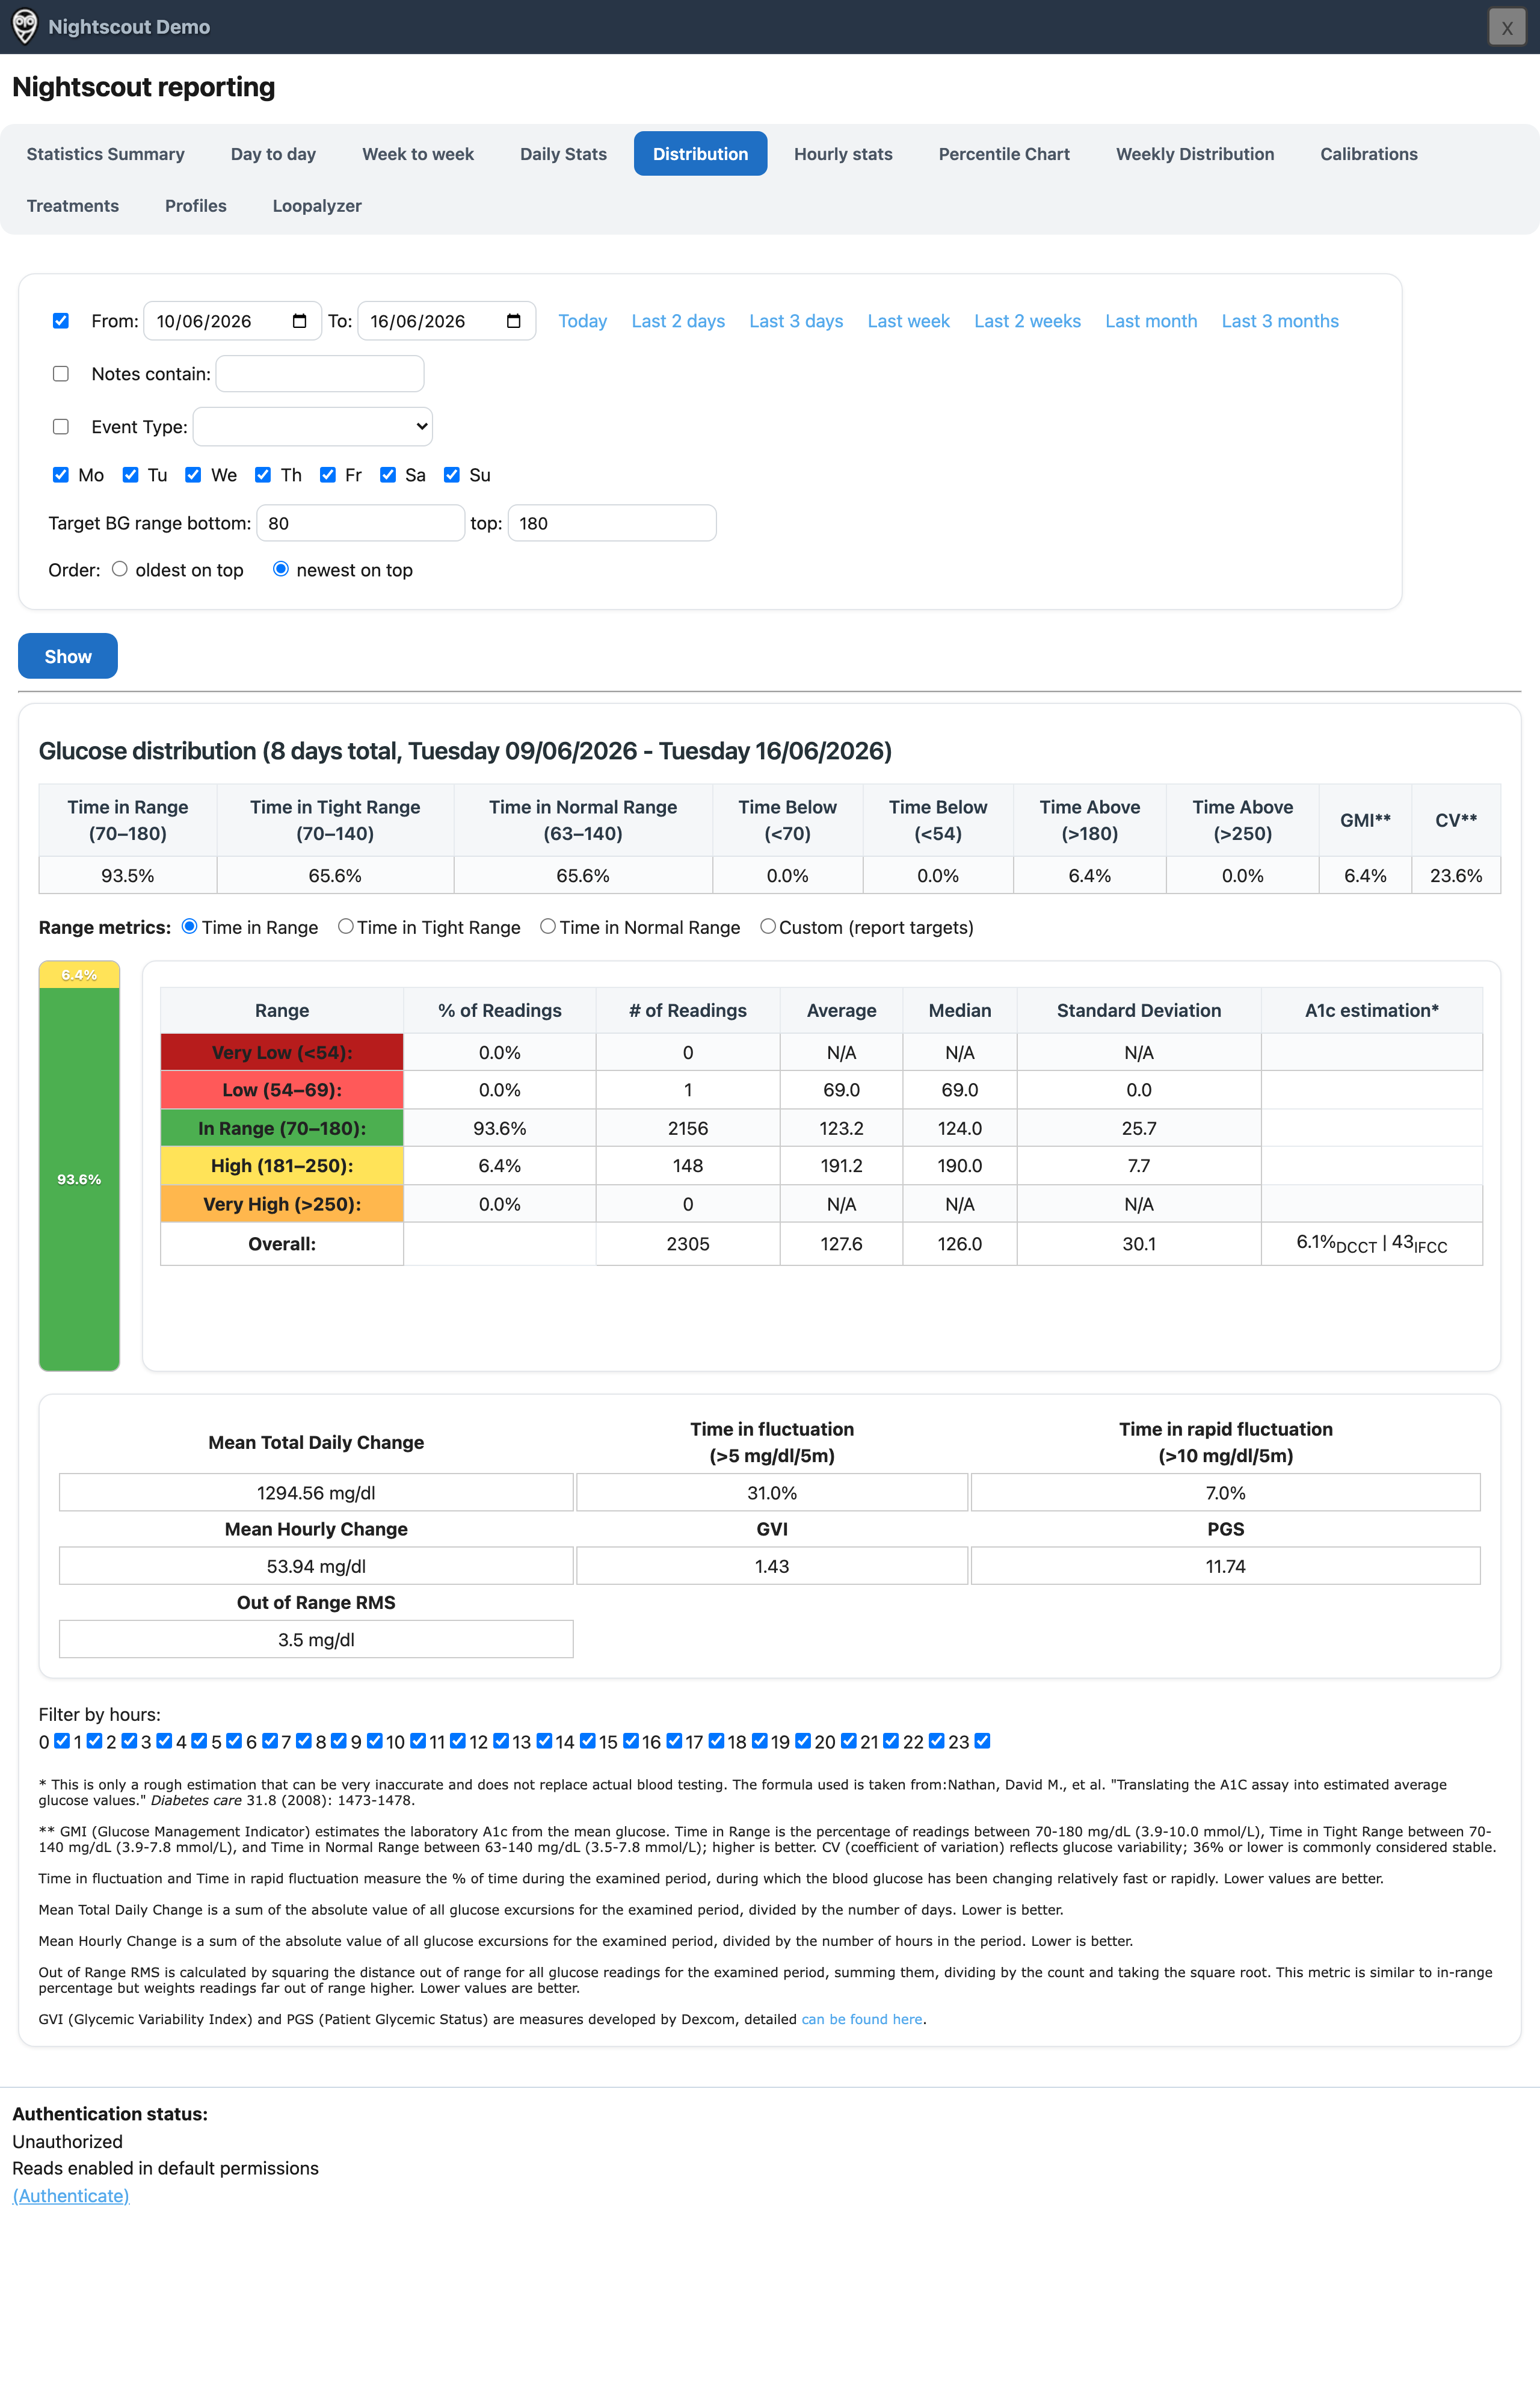This screenshot has width=1540, height=2408.
Task: Uncheck the We weekday checkbox
Action: 193,475
